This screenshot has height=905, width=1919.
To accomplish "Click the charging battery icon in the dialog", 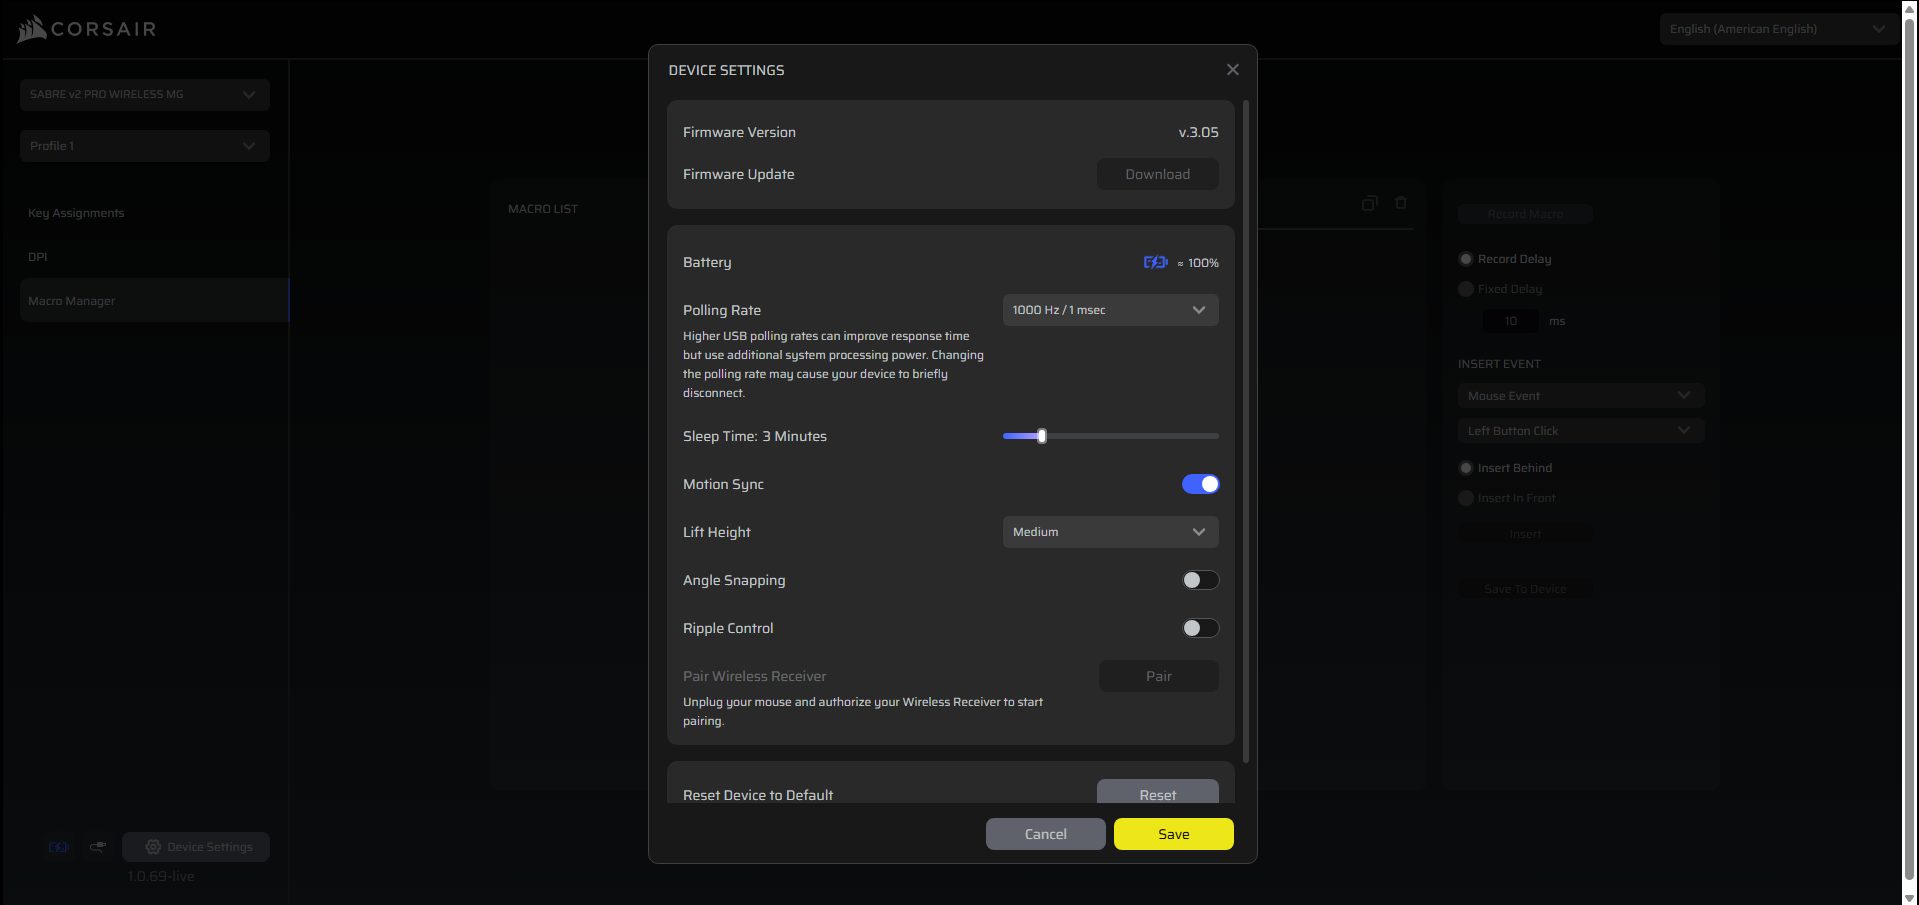I will (1155, 262).
